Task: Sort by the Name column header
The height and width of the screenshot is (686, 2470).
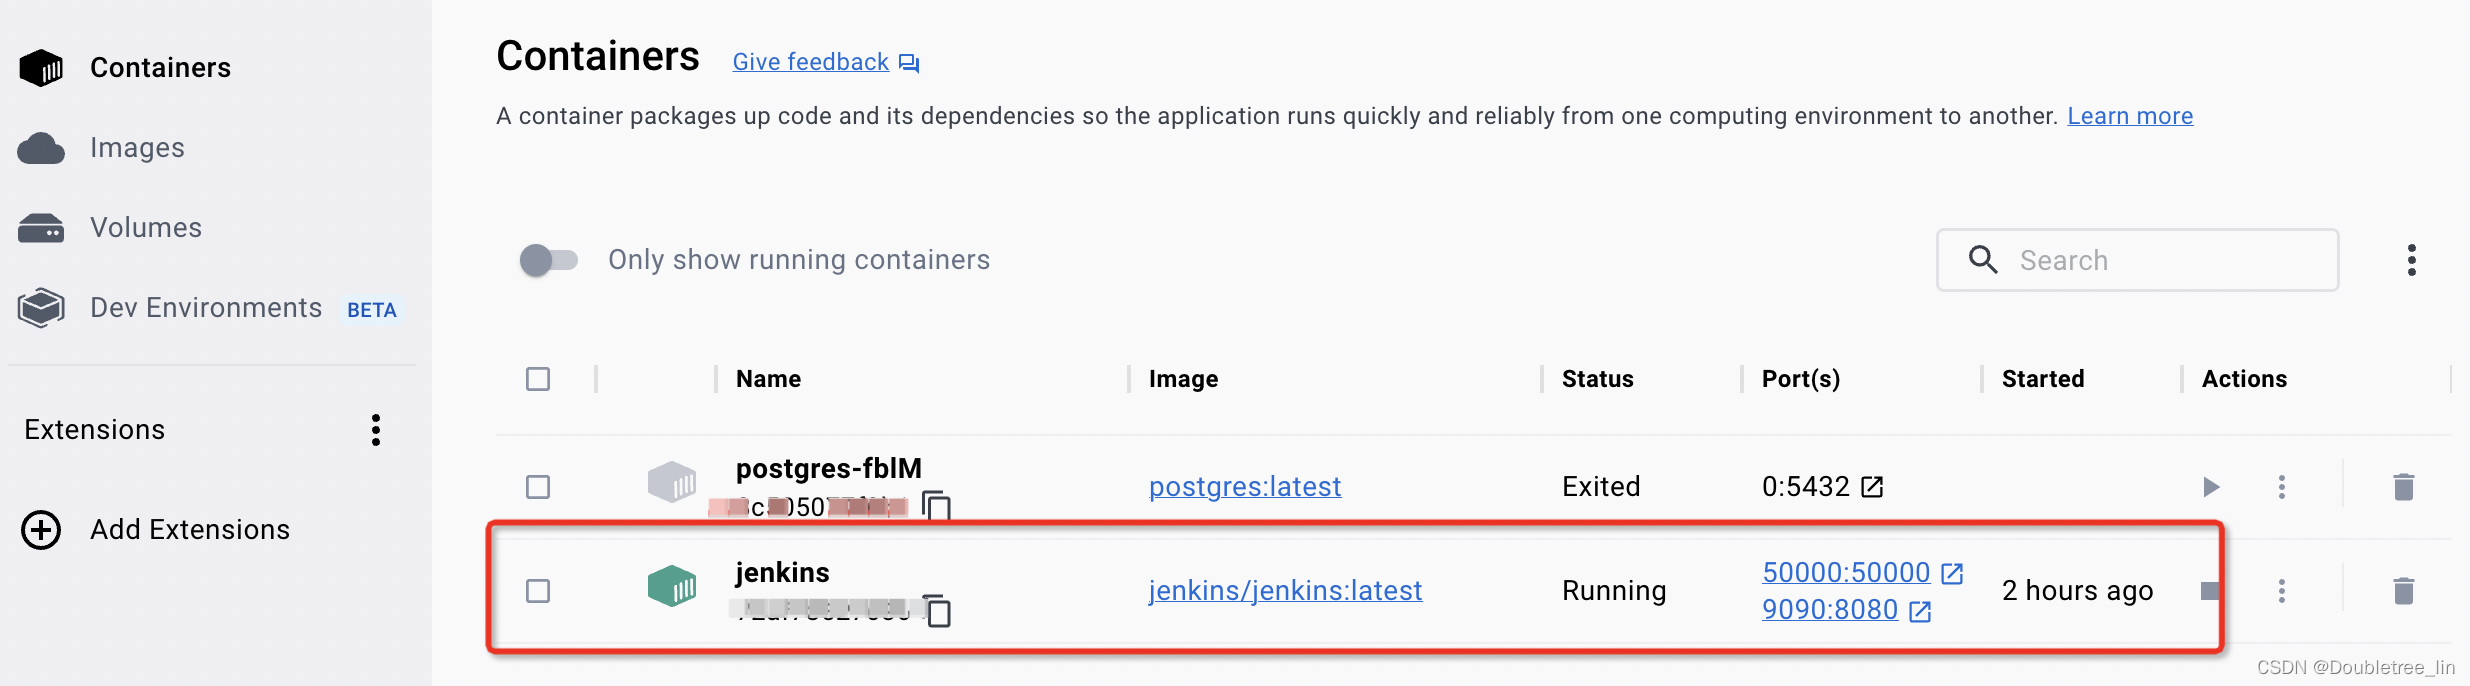Action: click(768, 379)
